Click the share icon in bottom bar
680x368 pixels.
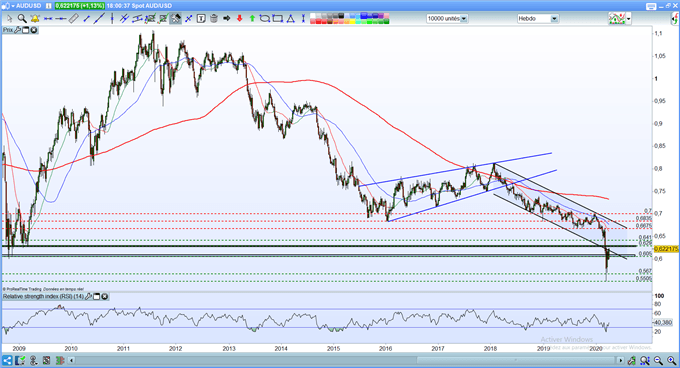[x=7, y=360]
